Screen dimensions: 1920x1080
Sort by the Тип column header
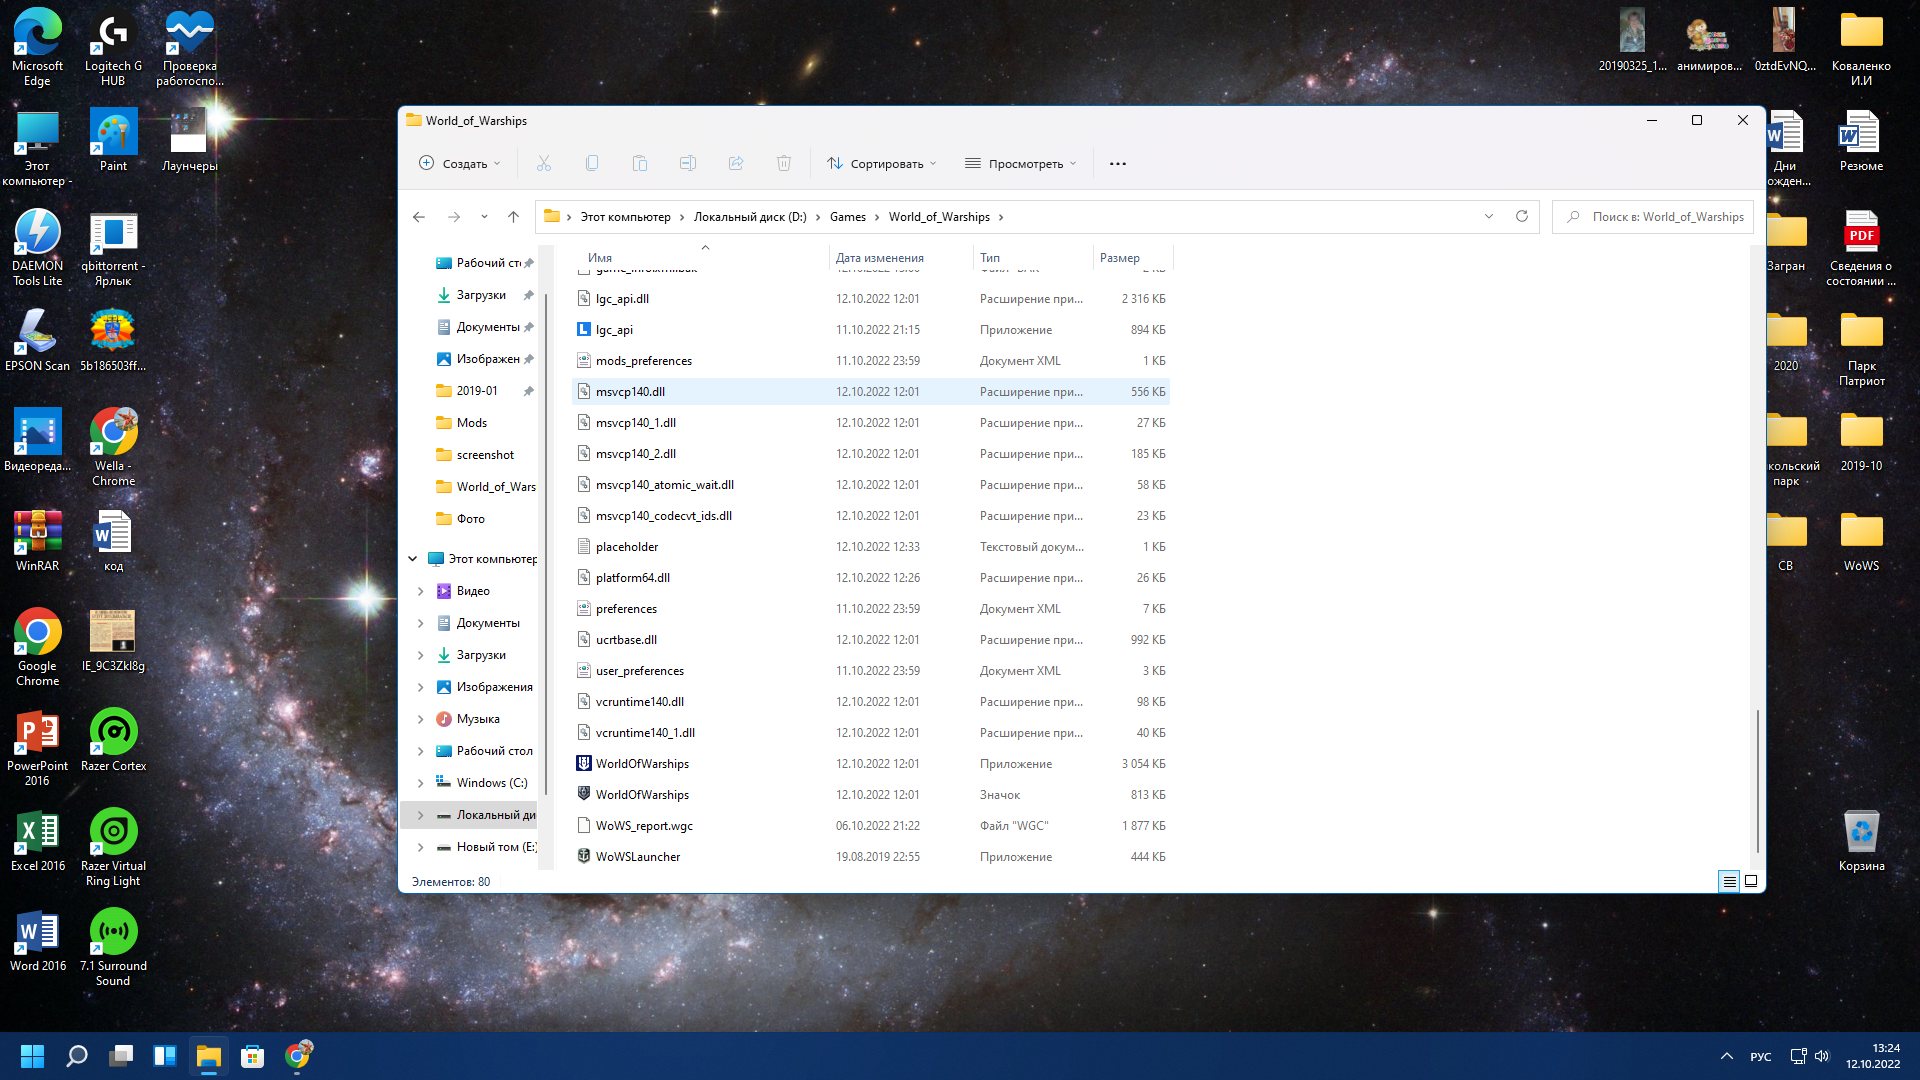click(989, 258)
